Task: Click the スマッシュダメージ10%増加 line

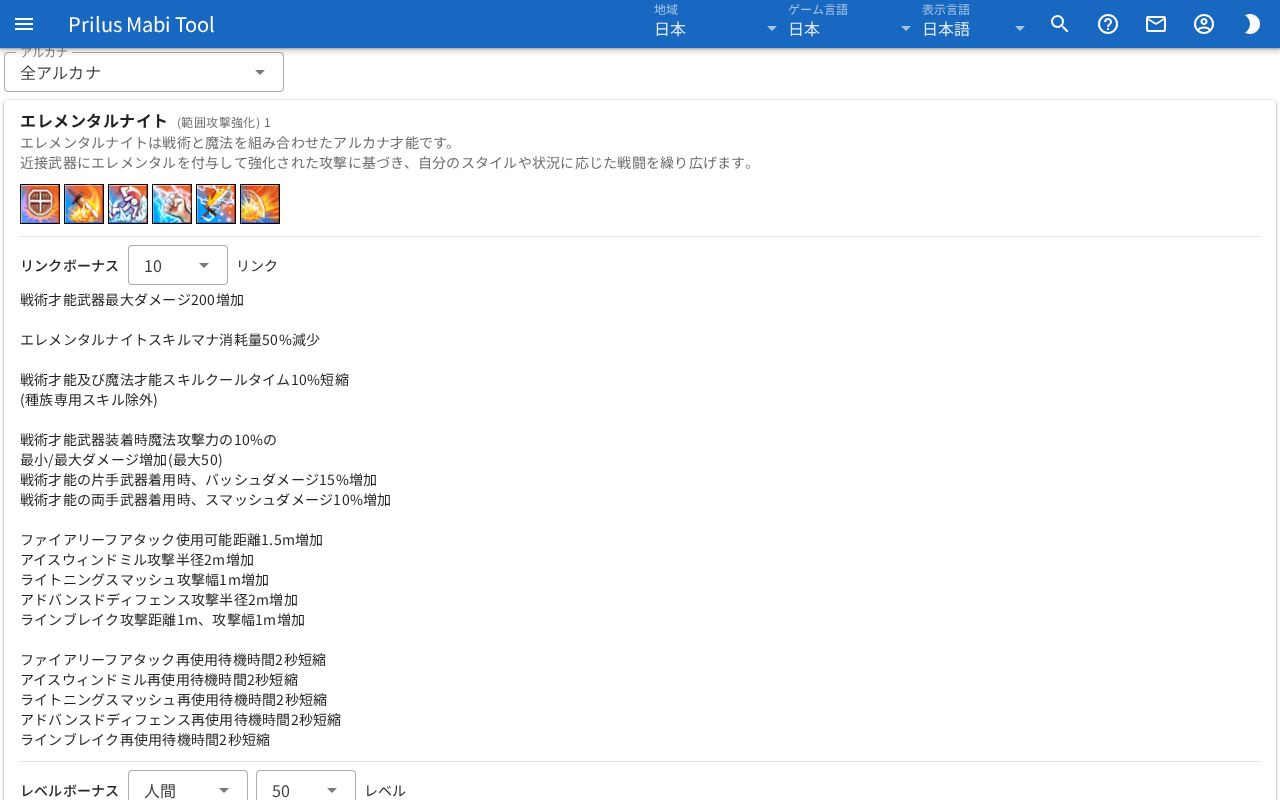Action: pos(205,500)
